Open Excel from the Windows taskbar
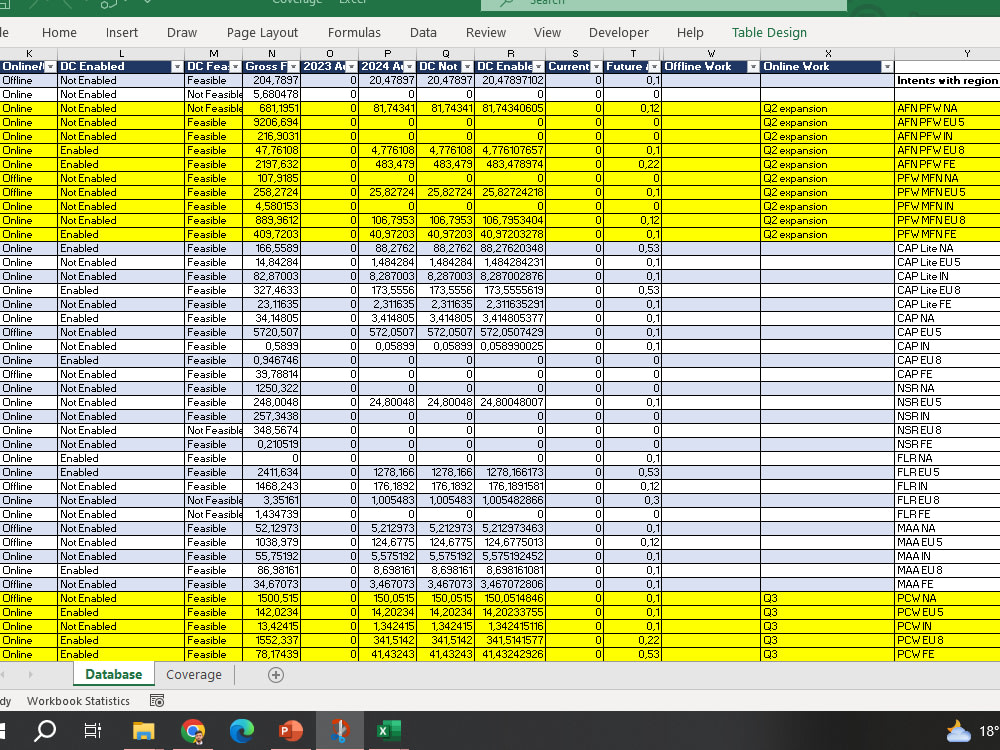 [388, 731]
